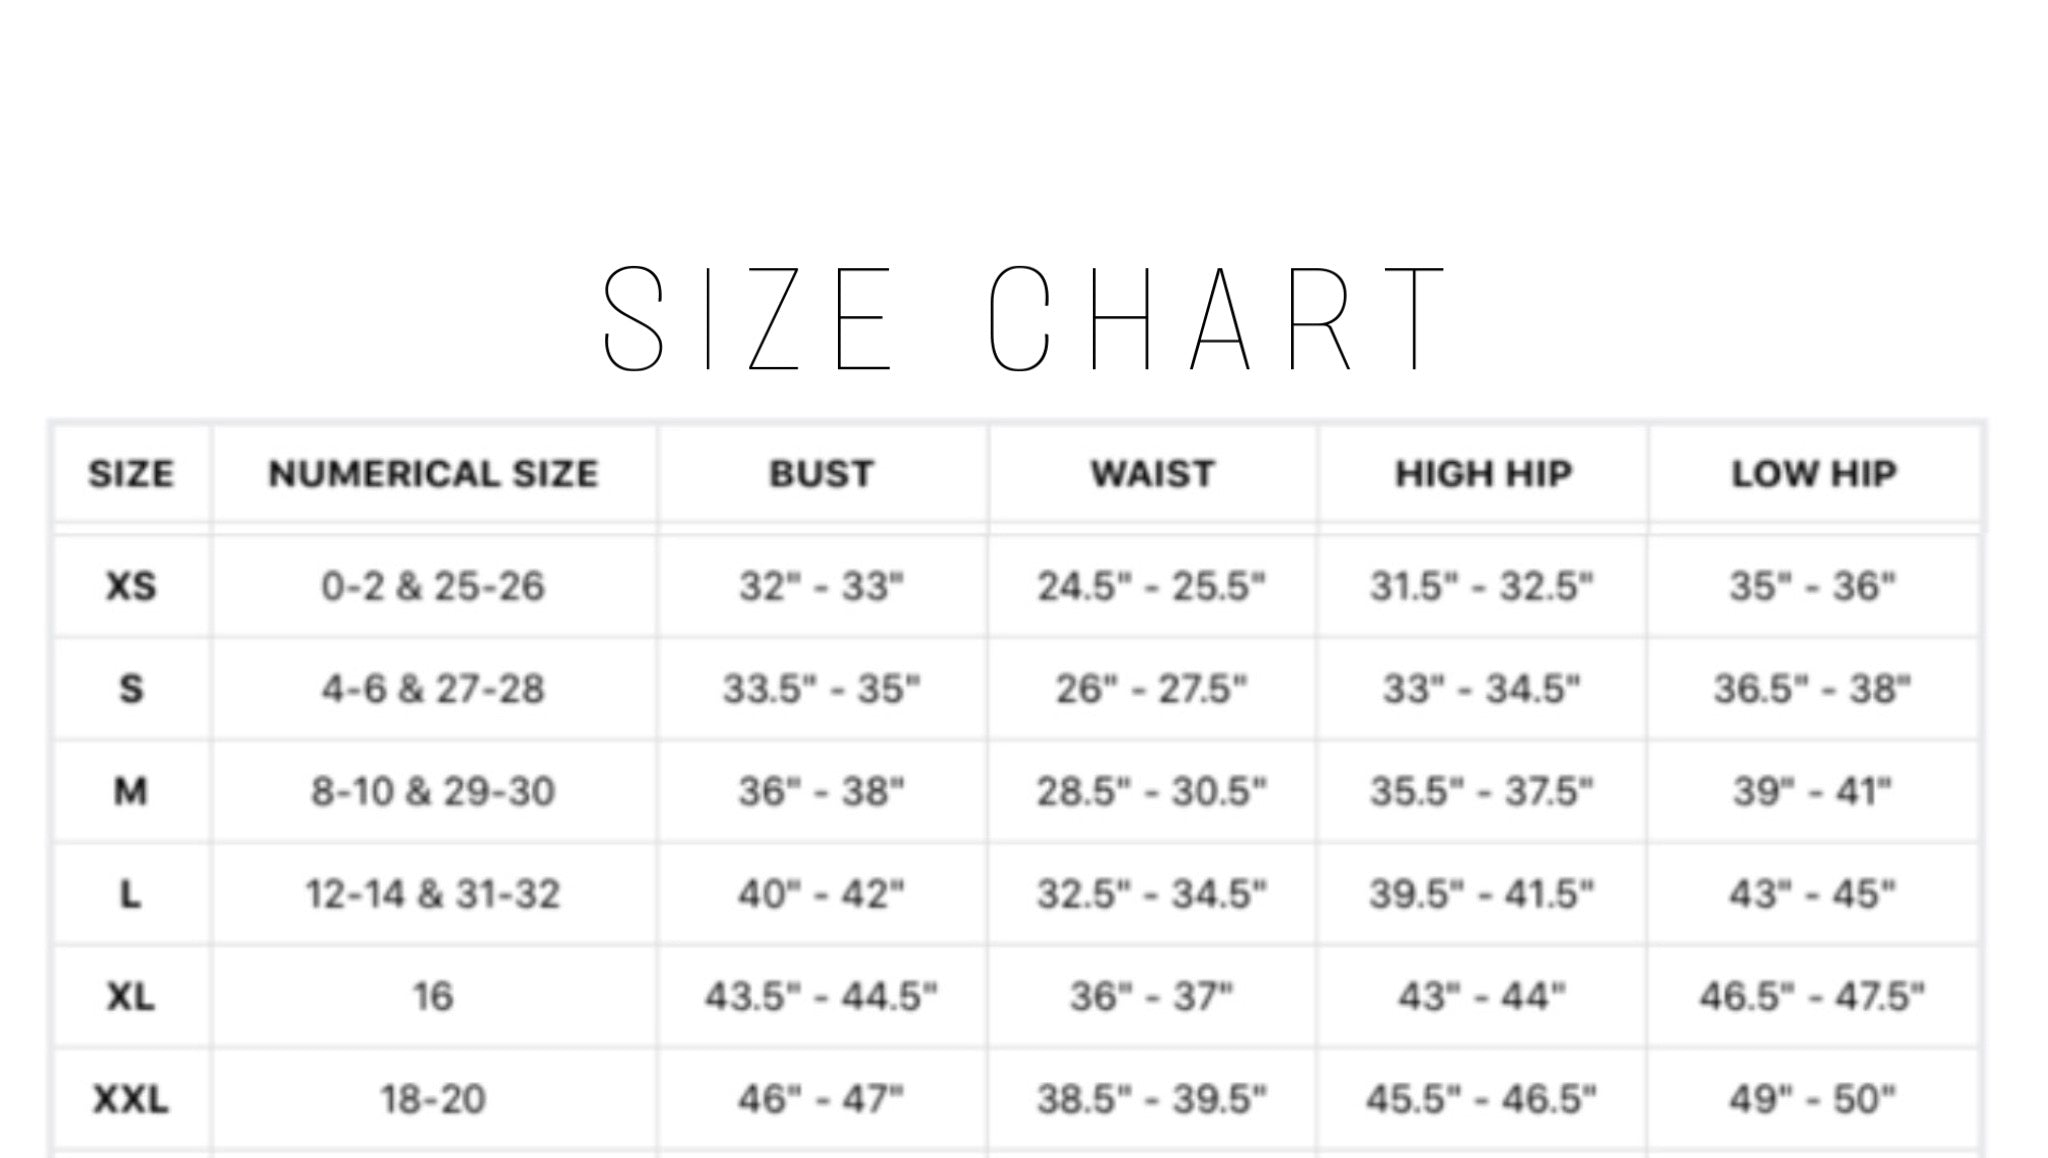
Task: Click the NUMERICAL SIZE column header
Action: click(433, 474)
